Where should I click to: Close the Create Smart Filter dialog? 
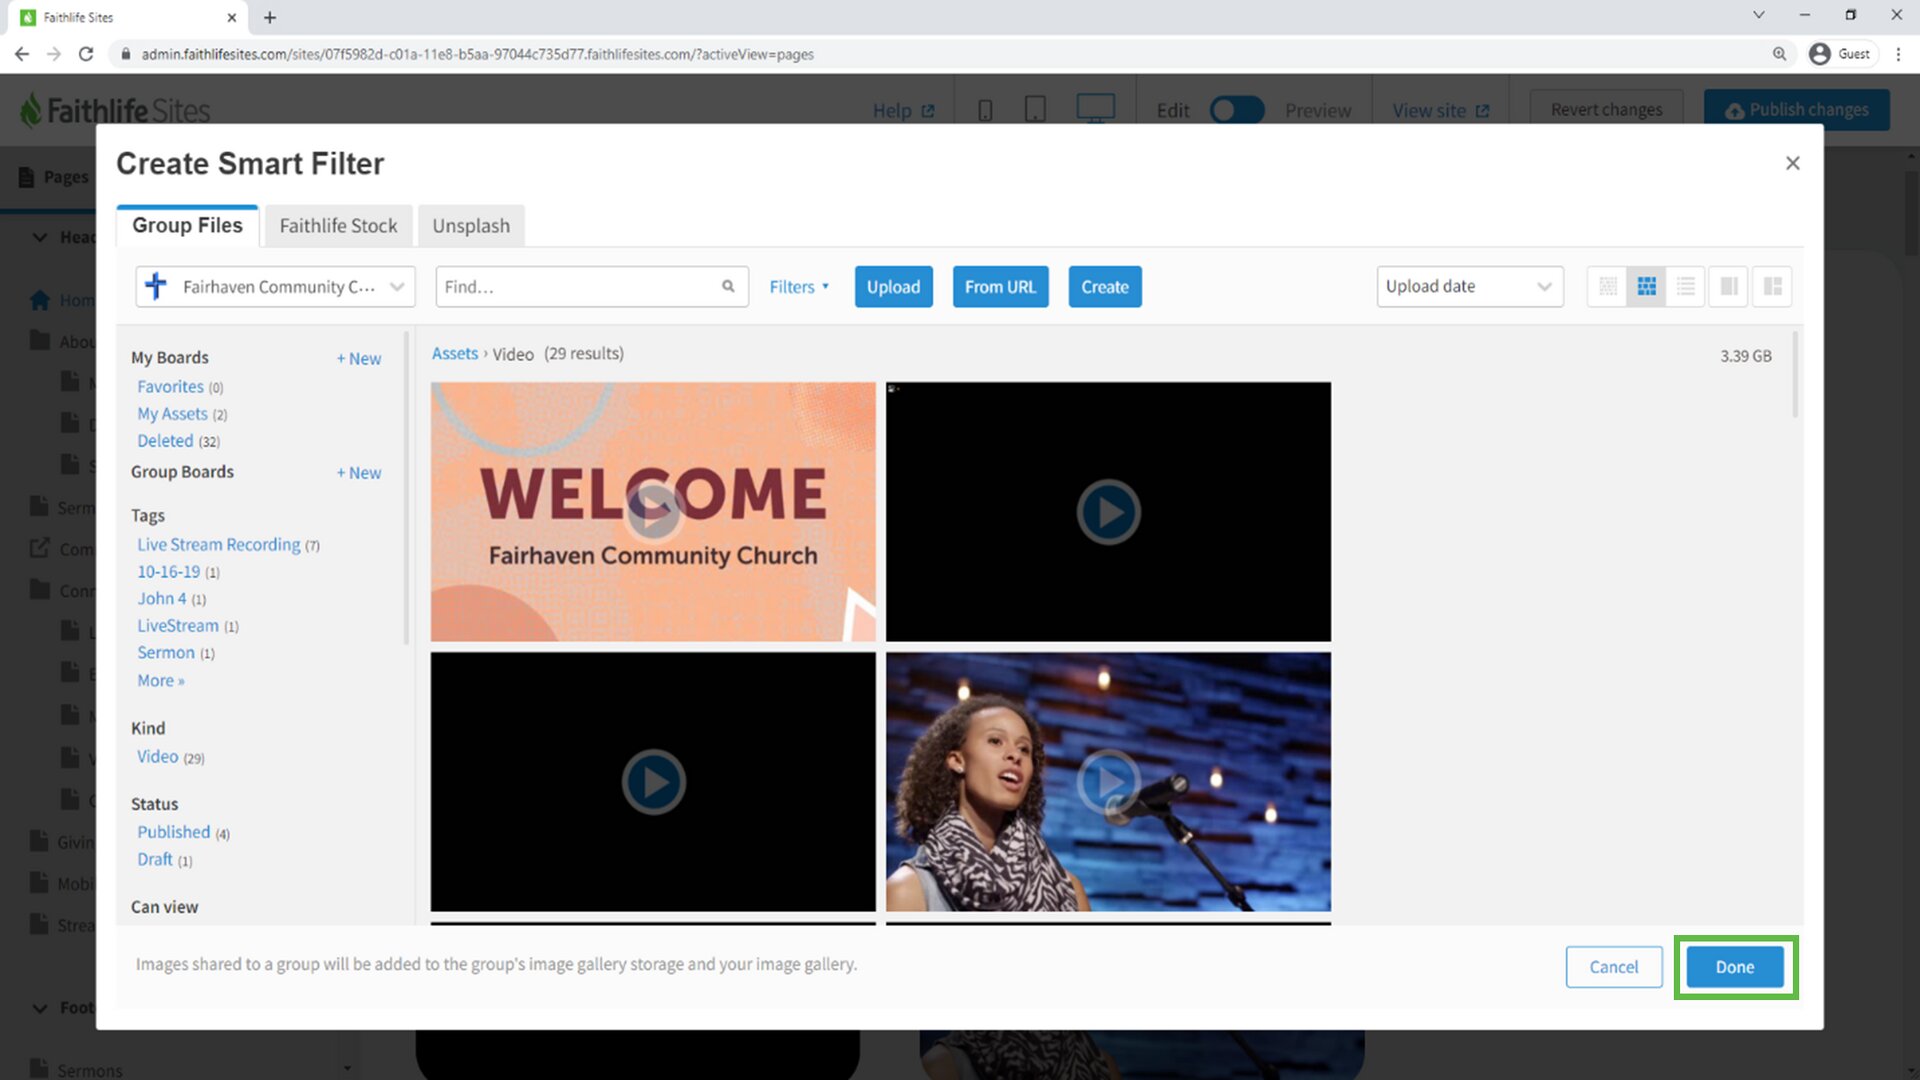(x=1792, y=163)
